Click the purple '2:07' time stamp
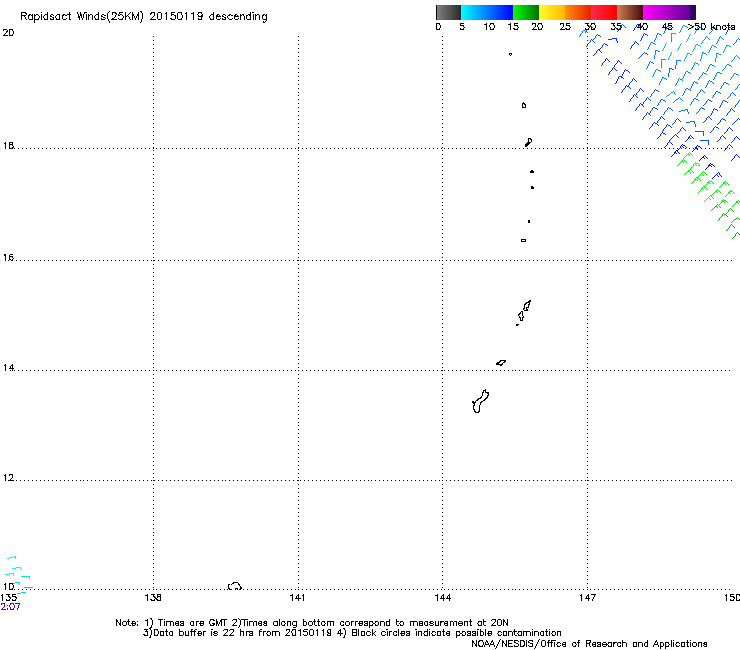This screenshot has width=740, height=650. [10, 607]
